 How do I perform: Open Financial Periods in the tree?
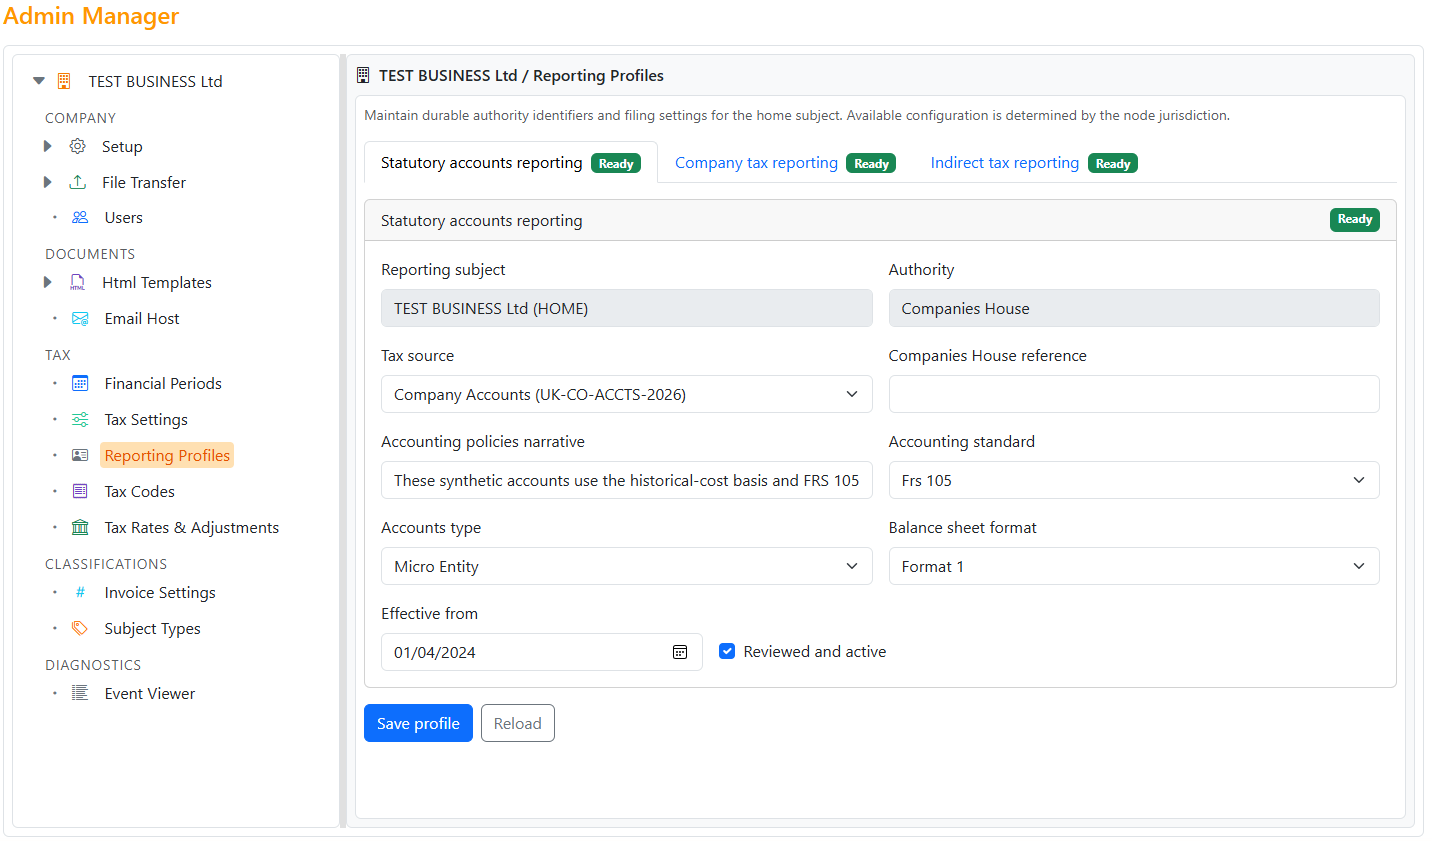(163, 383)
